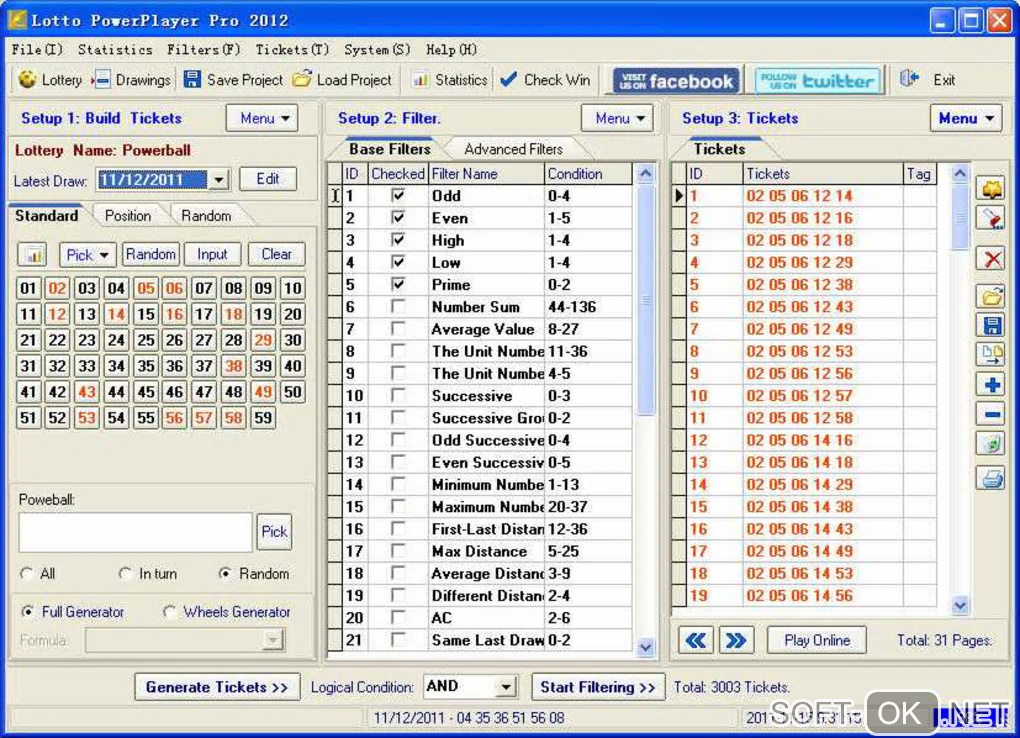Open Statistics chart toolbar icon

click(420, 79)
